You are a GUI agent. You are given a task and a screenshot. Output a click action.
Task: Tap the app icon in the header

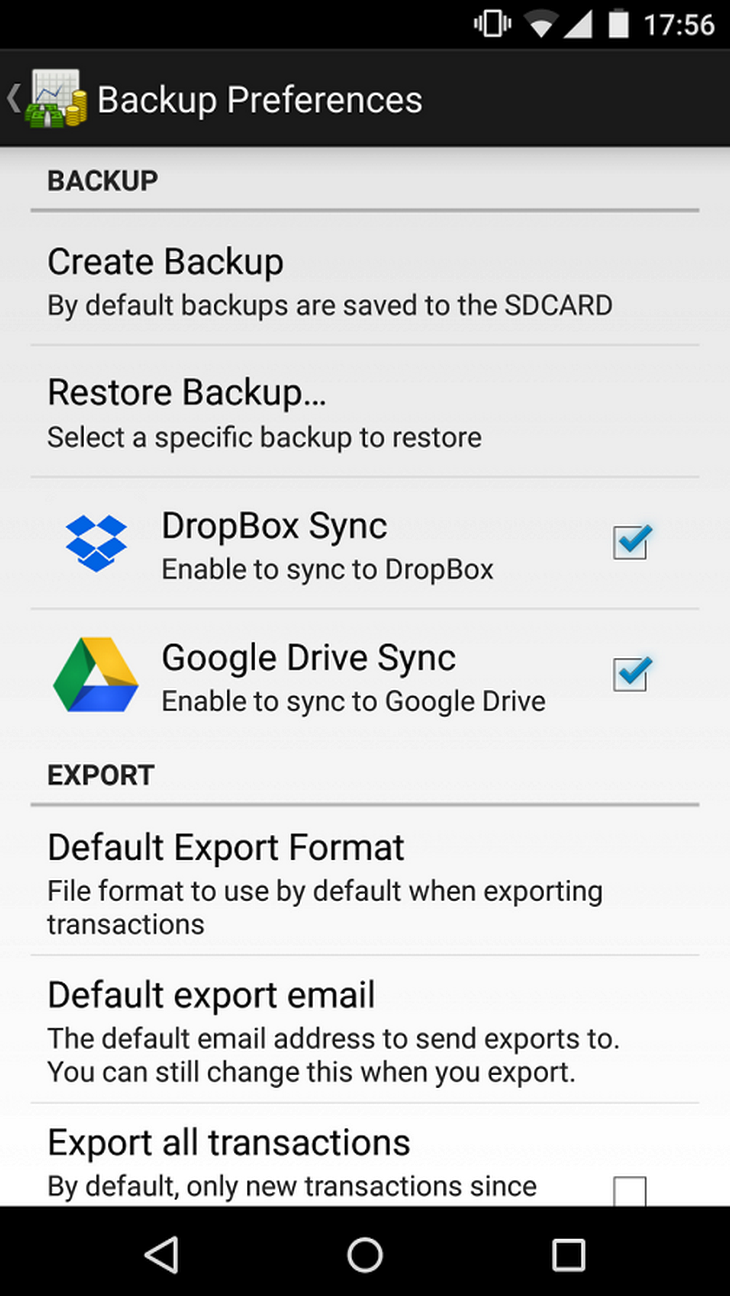tap(56, 99)
